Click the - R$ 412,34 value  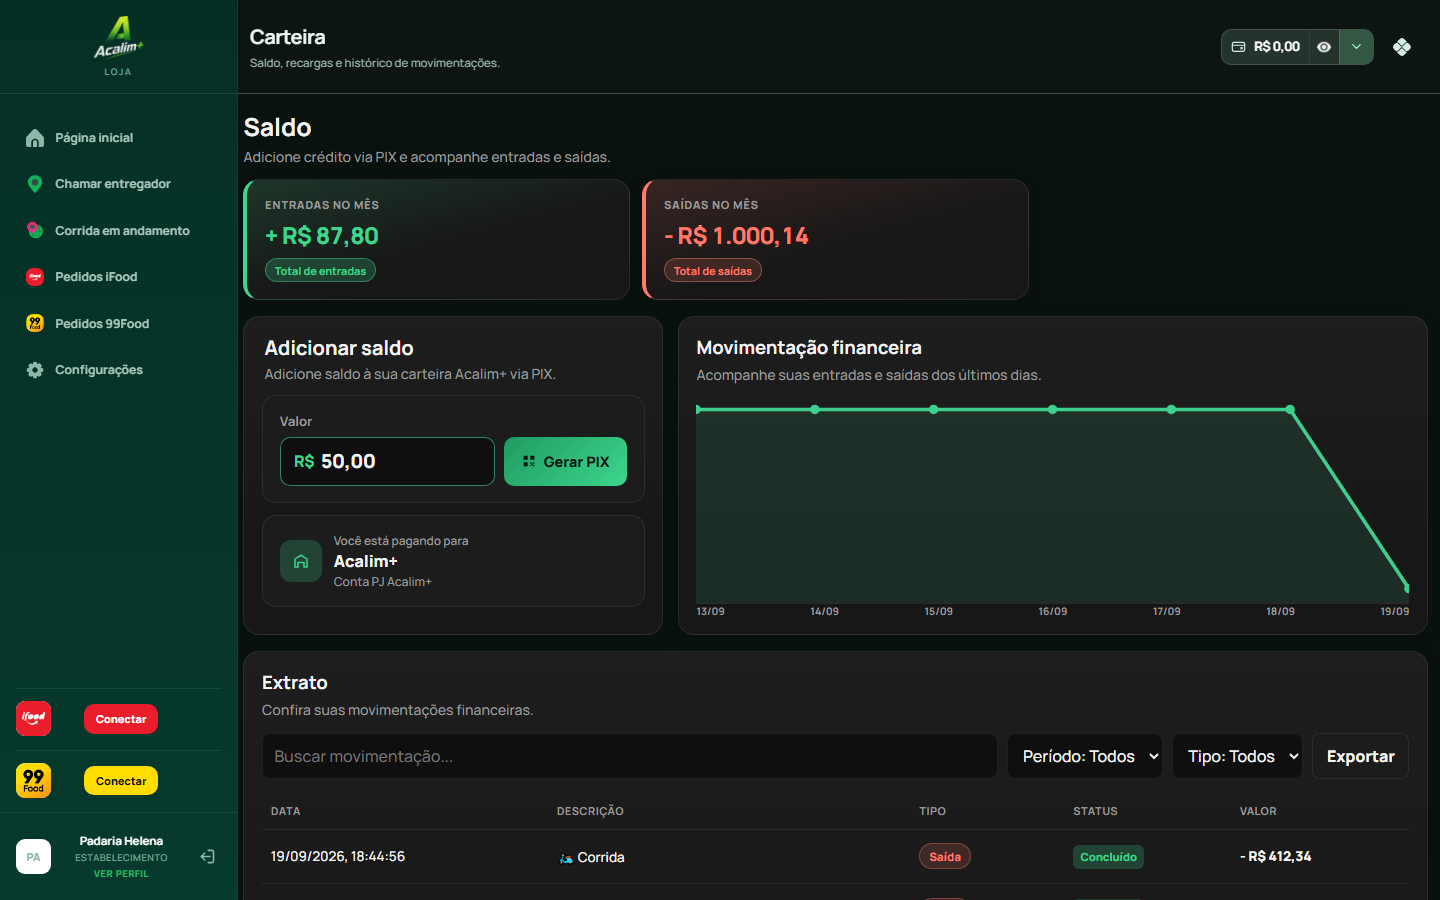click(1276, 857)
